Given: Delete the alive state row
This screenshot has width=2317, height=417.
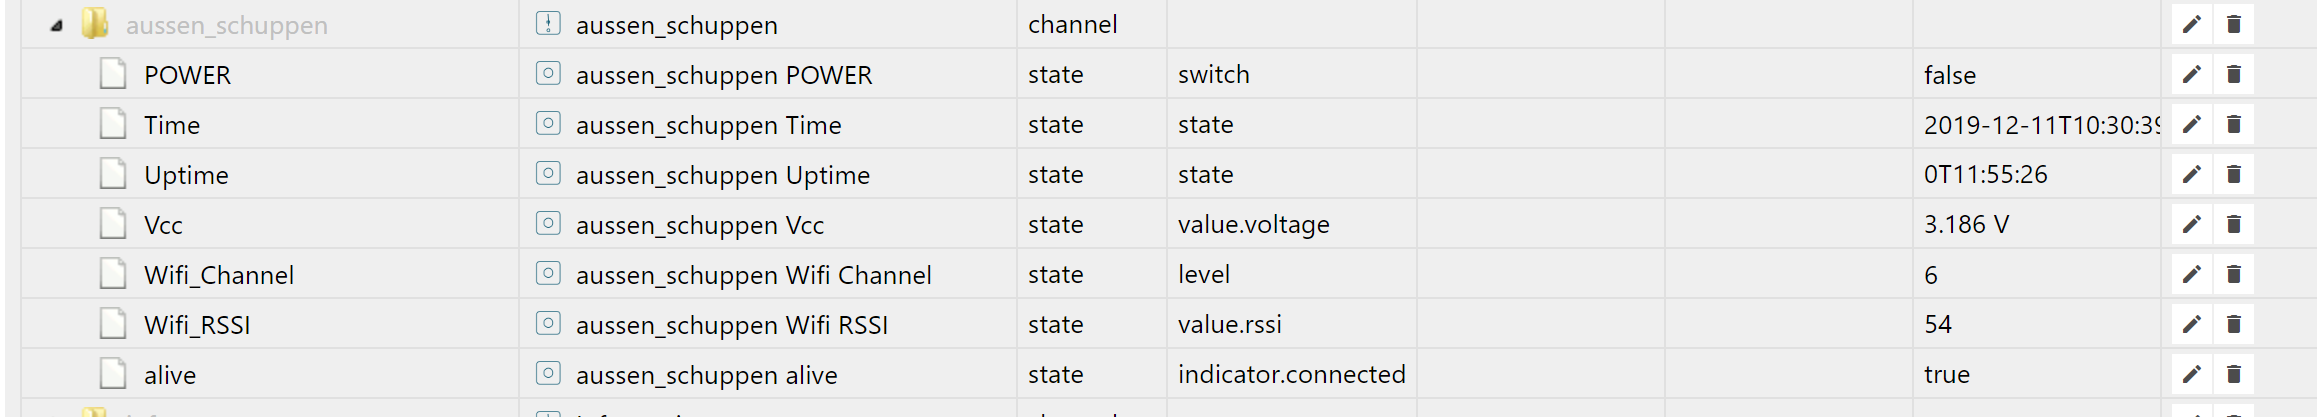Looking at the screenshot, I should pyautogui.click(x=2234, y=375).
